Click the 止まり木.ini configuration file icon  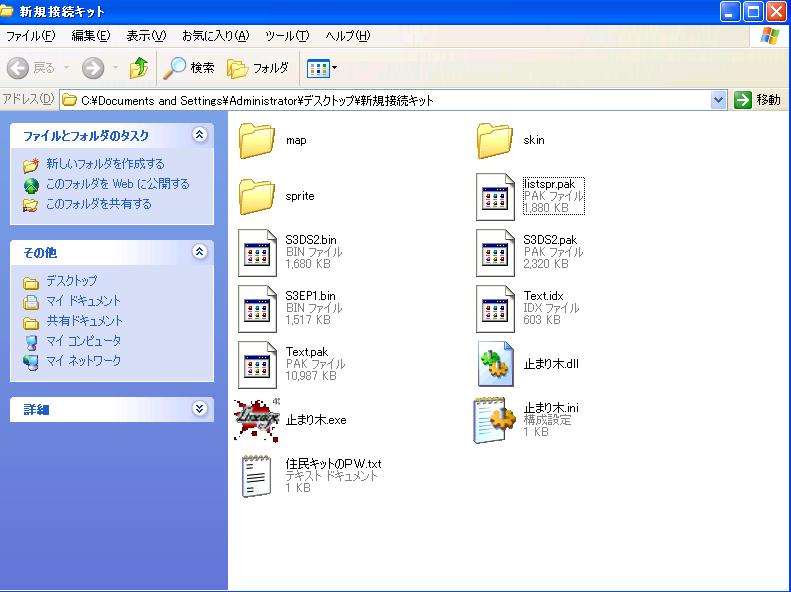(x=495, y=420)
